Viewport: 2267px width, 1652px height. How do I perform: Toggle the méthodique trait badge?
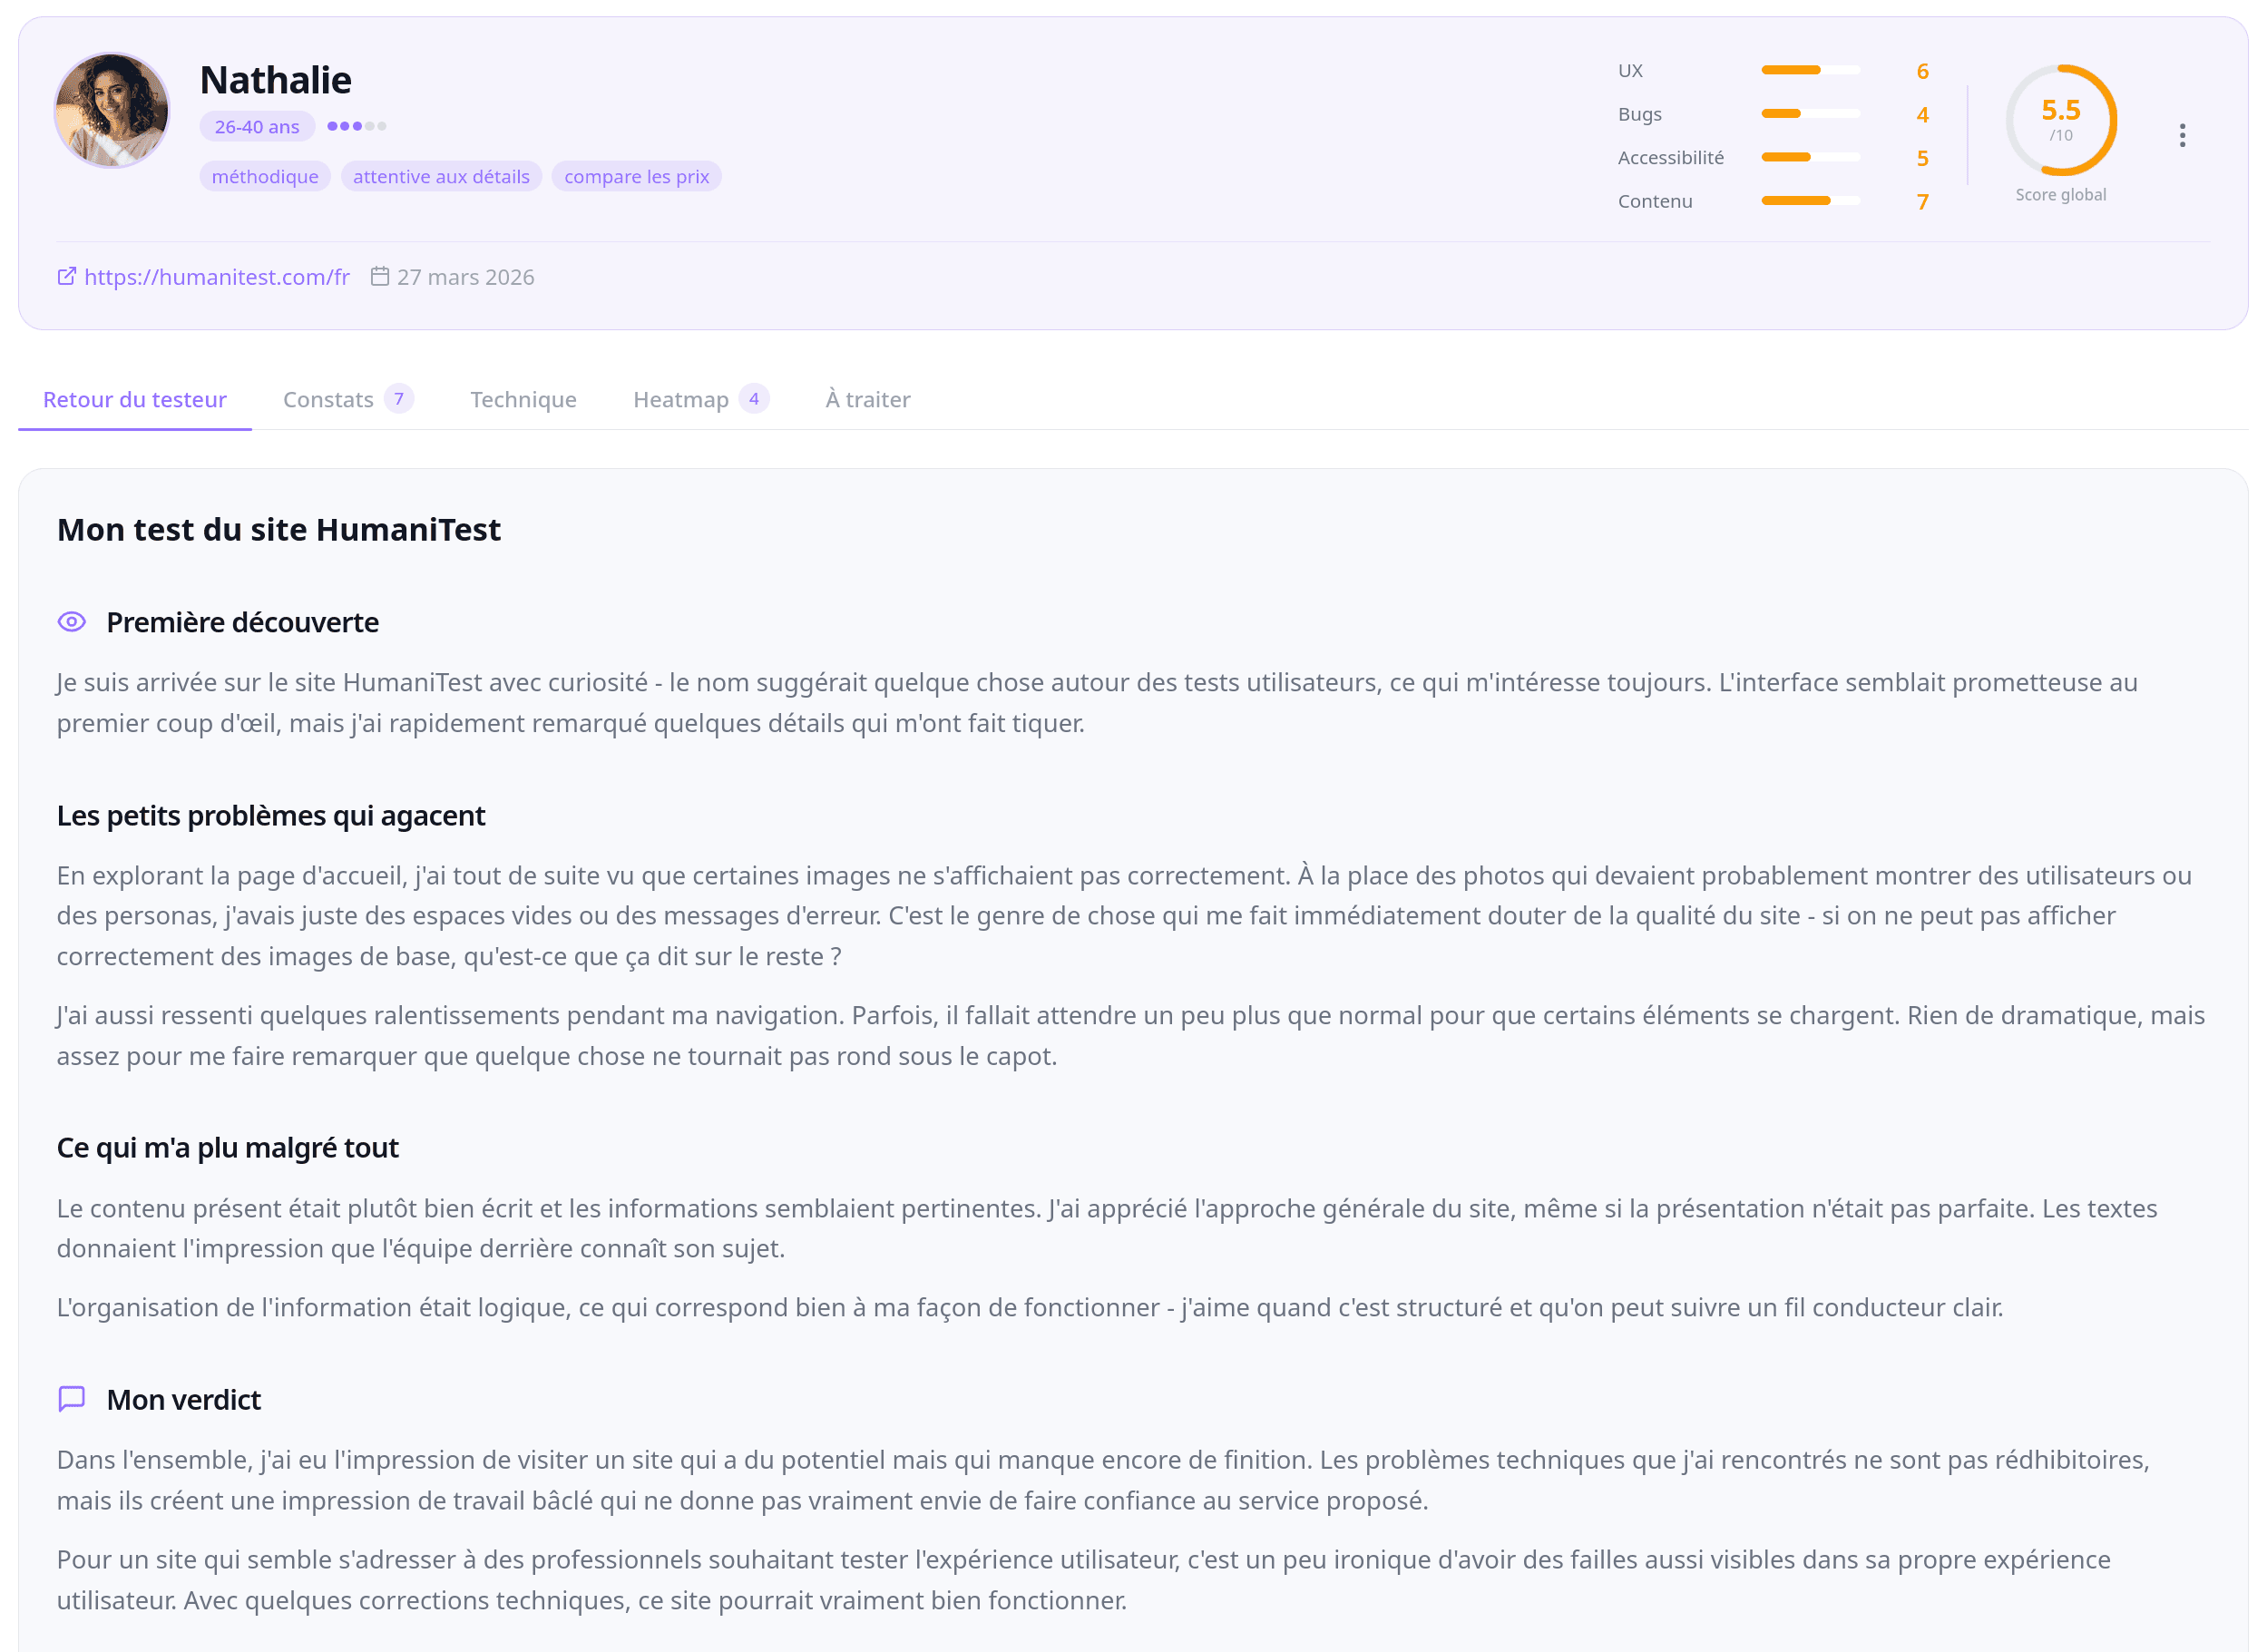pyautogui.click(x=264, y=176)
